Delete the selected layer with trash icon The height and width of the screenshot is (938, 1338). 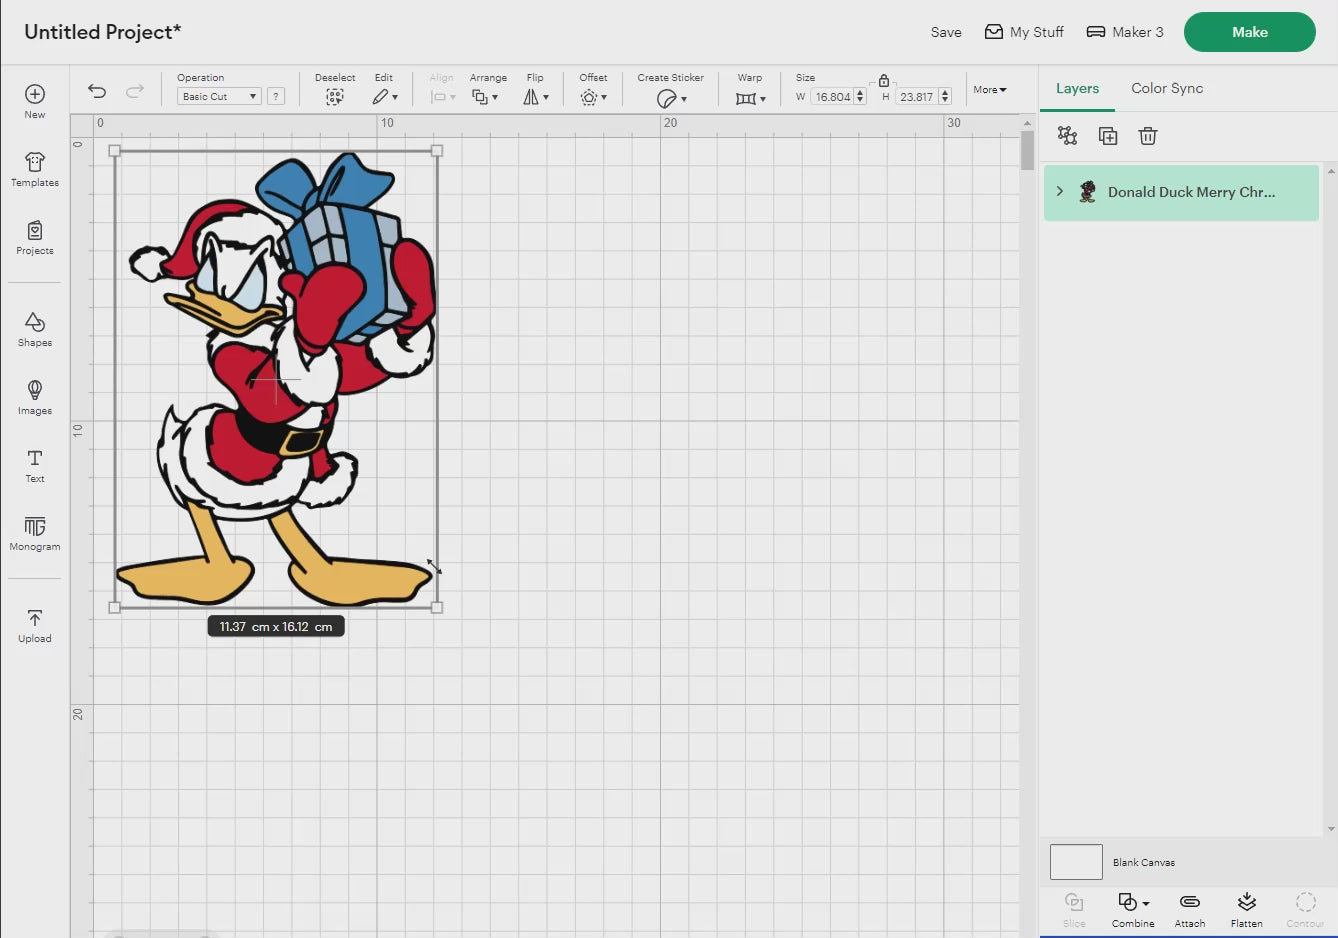(x=1148, y=136)
